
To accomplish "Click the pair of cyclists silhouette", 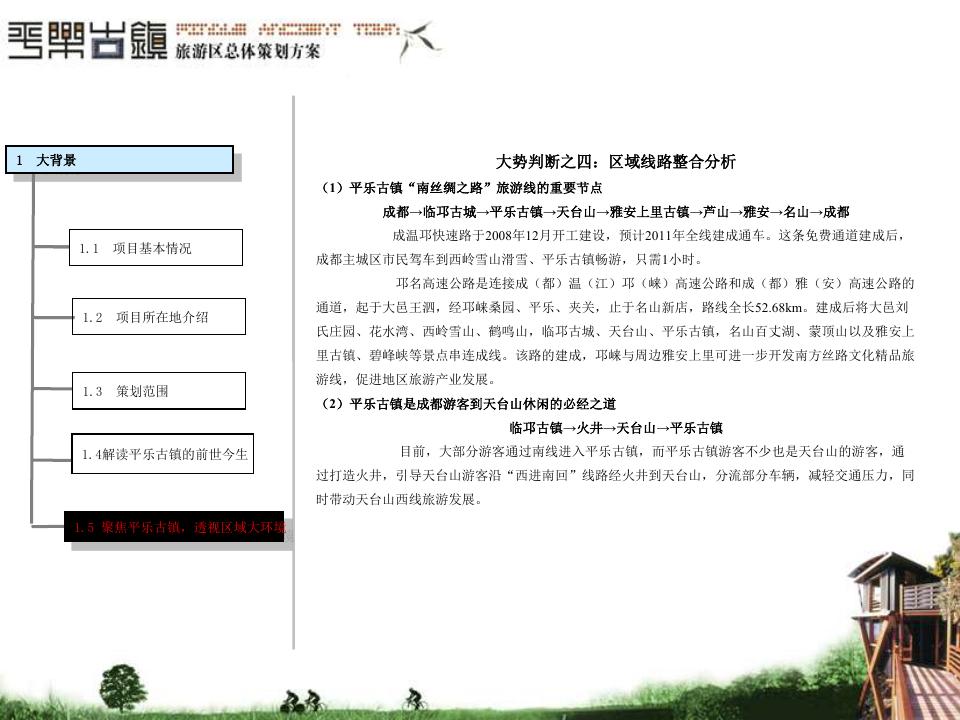I will point(301,699).
